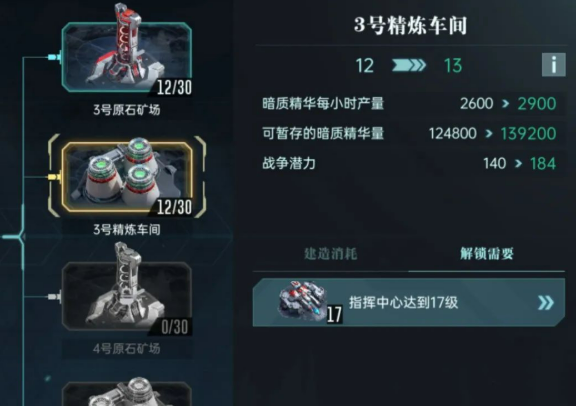This screenshot has height=406, width=576.
Task: Select the highlighted 3号精炼车间 building card
Action: [x=127, y=177]
